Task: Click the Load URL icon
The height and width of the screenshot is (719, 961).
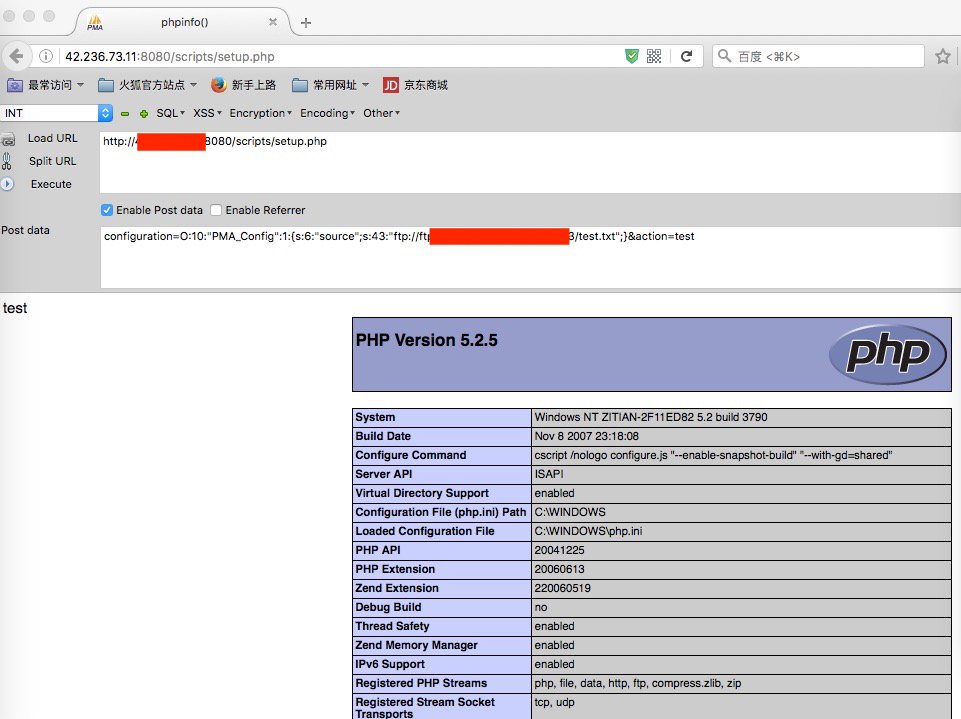Action: pos(8,139)
